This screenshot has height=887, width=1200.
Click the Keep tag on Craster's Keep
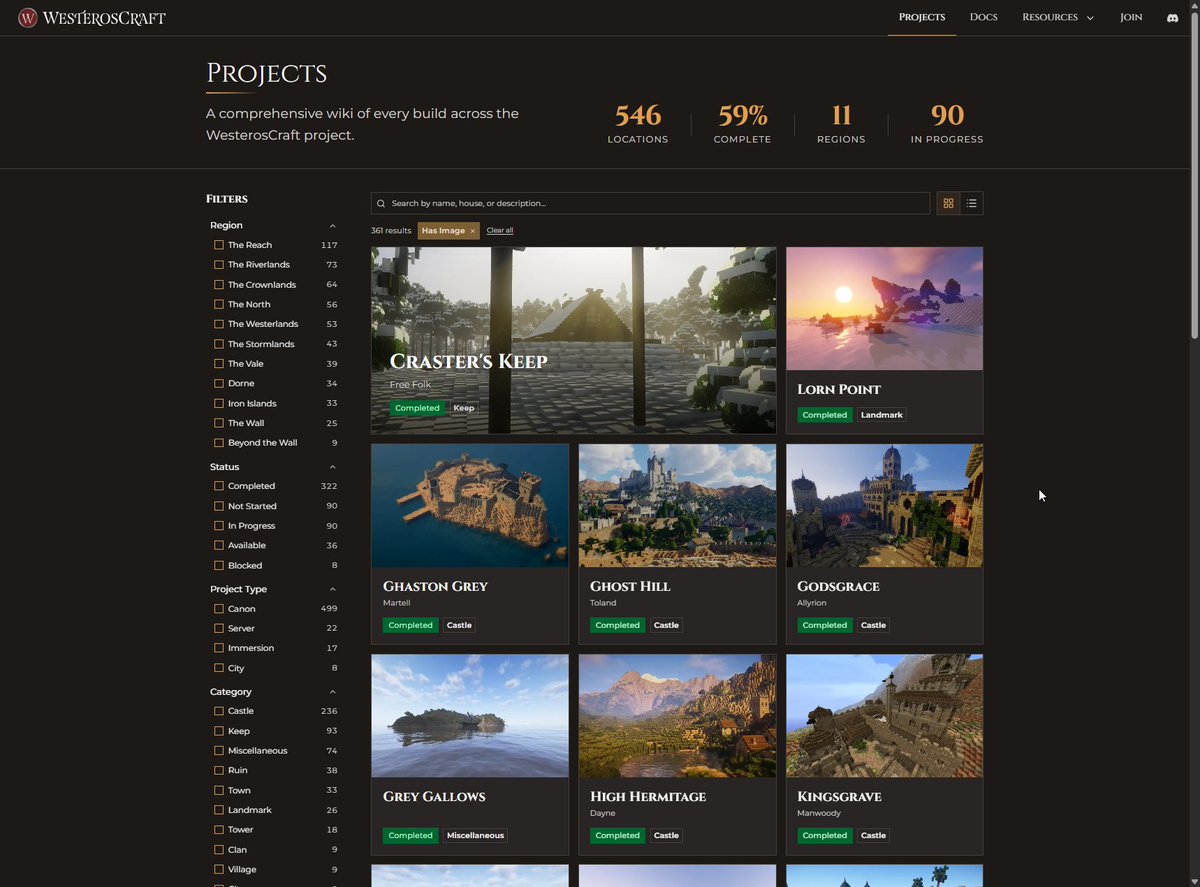[x=463, y=408]
